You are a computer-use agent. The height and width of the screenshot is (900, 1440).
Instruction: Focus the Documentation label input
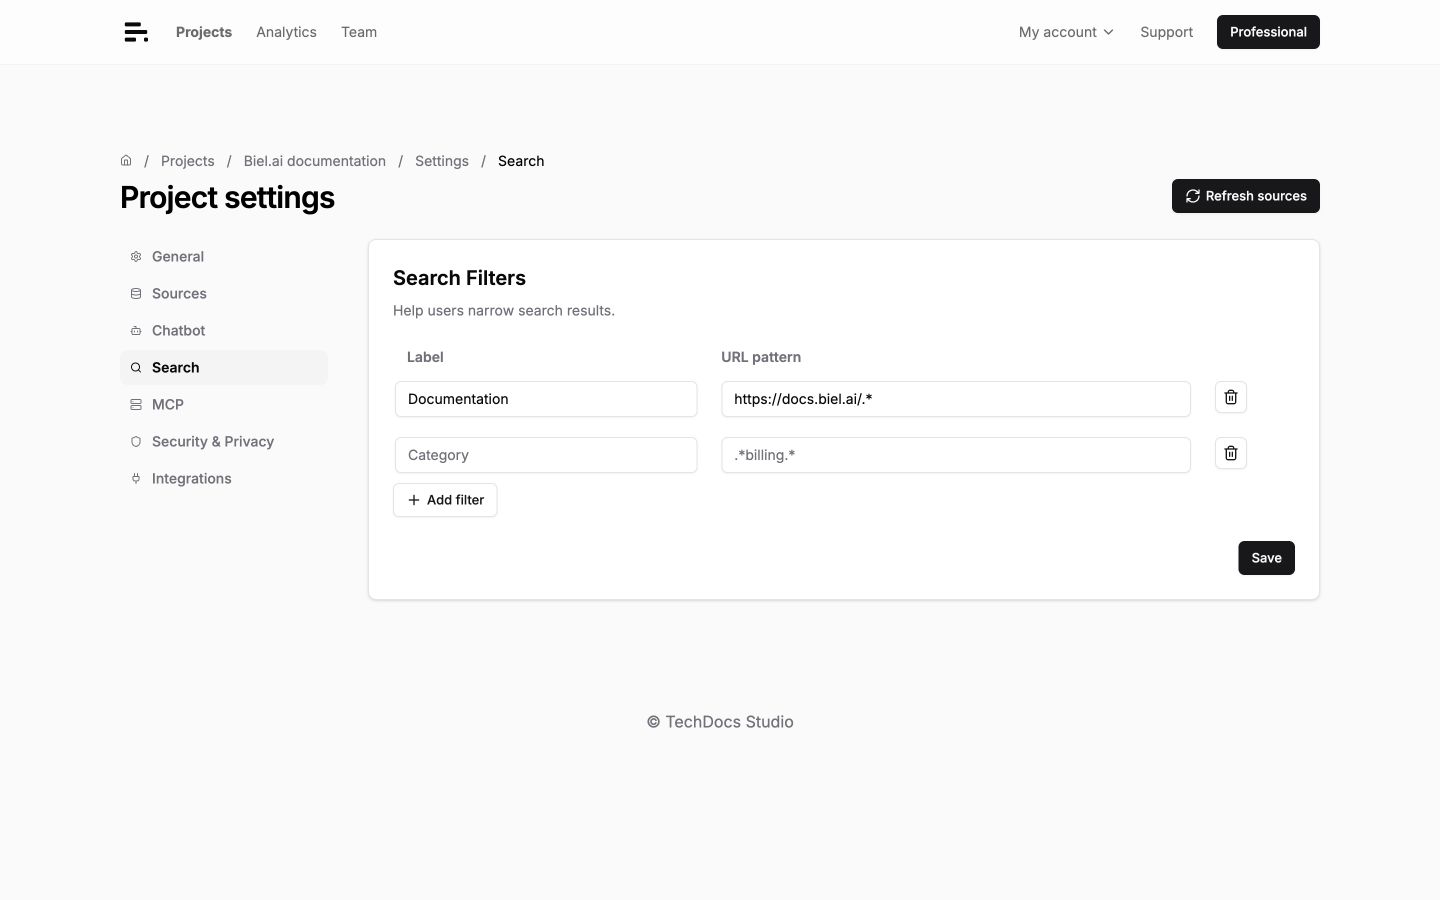pos(546,399)
